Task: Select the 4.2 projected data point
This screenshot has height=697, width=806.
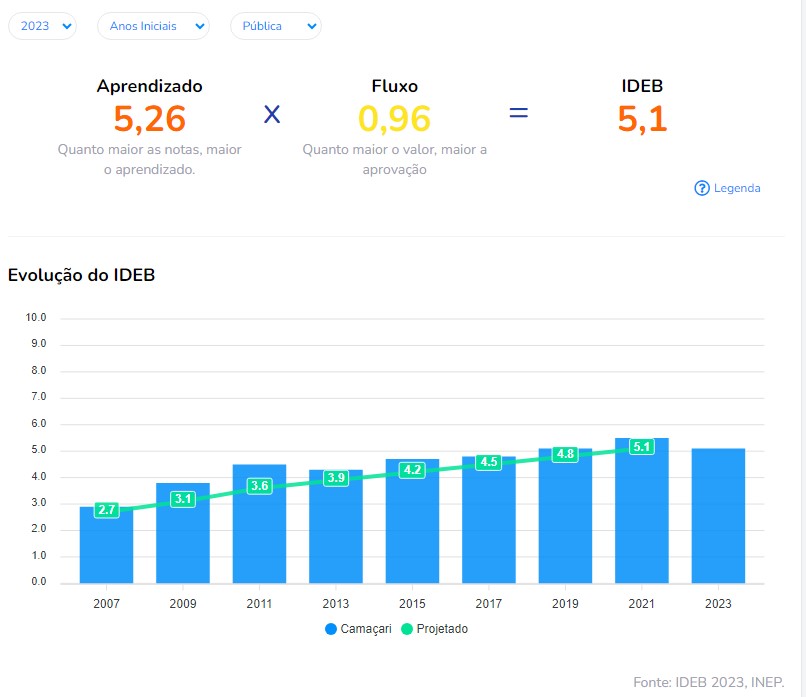Action: pos(412,470)
